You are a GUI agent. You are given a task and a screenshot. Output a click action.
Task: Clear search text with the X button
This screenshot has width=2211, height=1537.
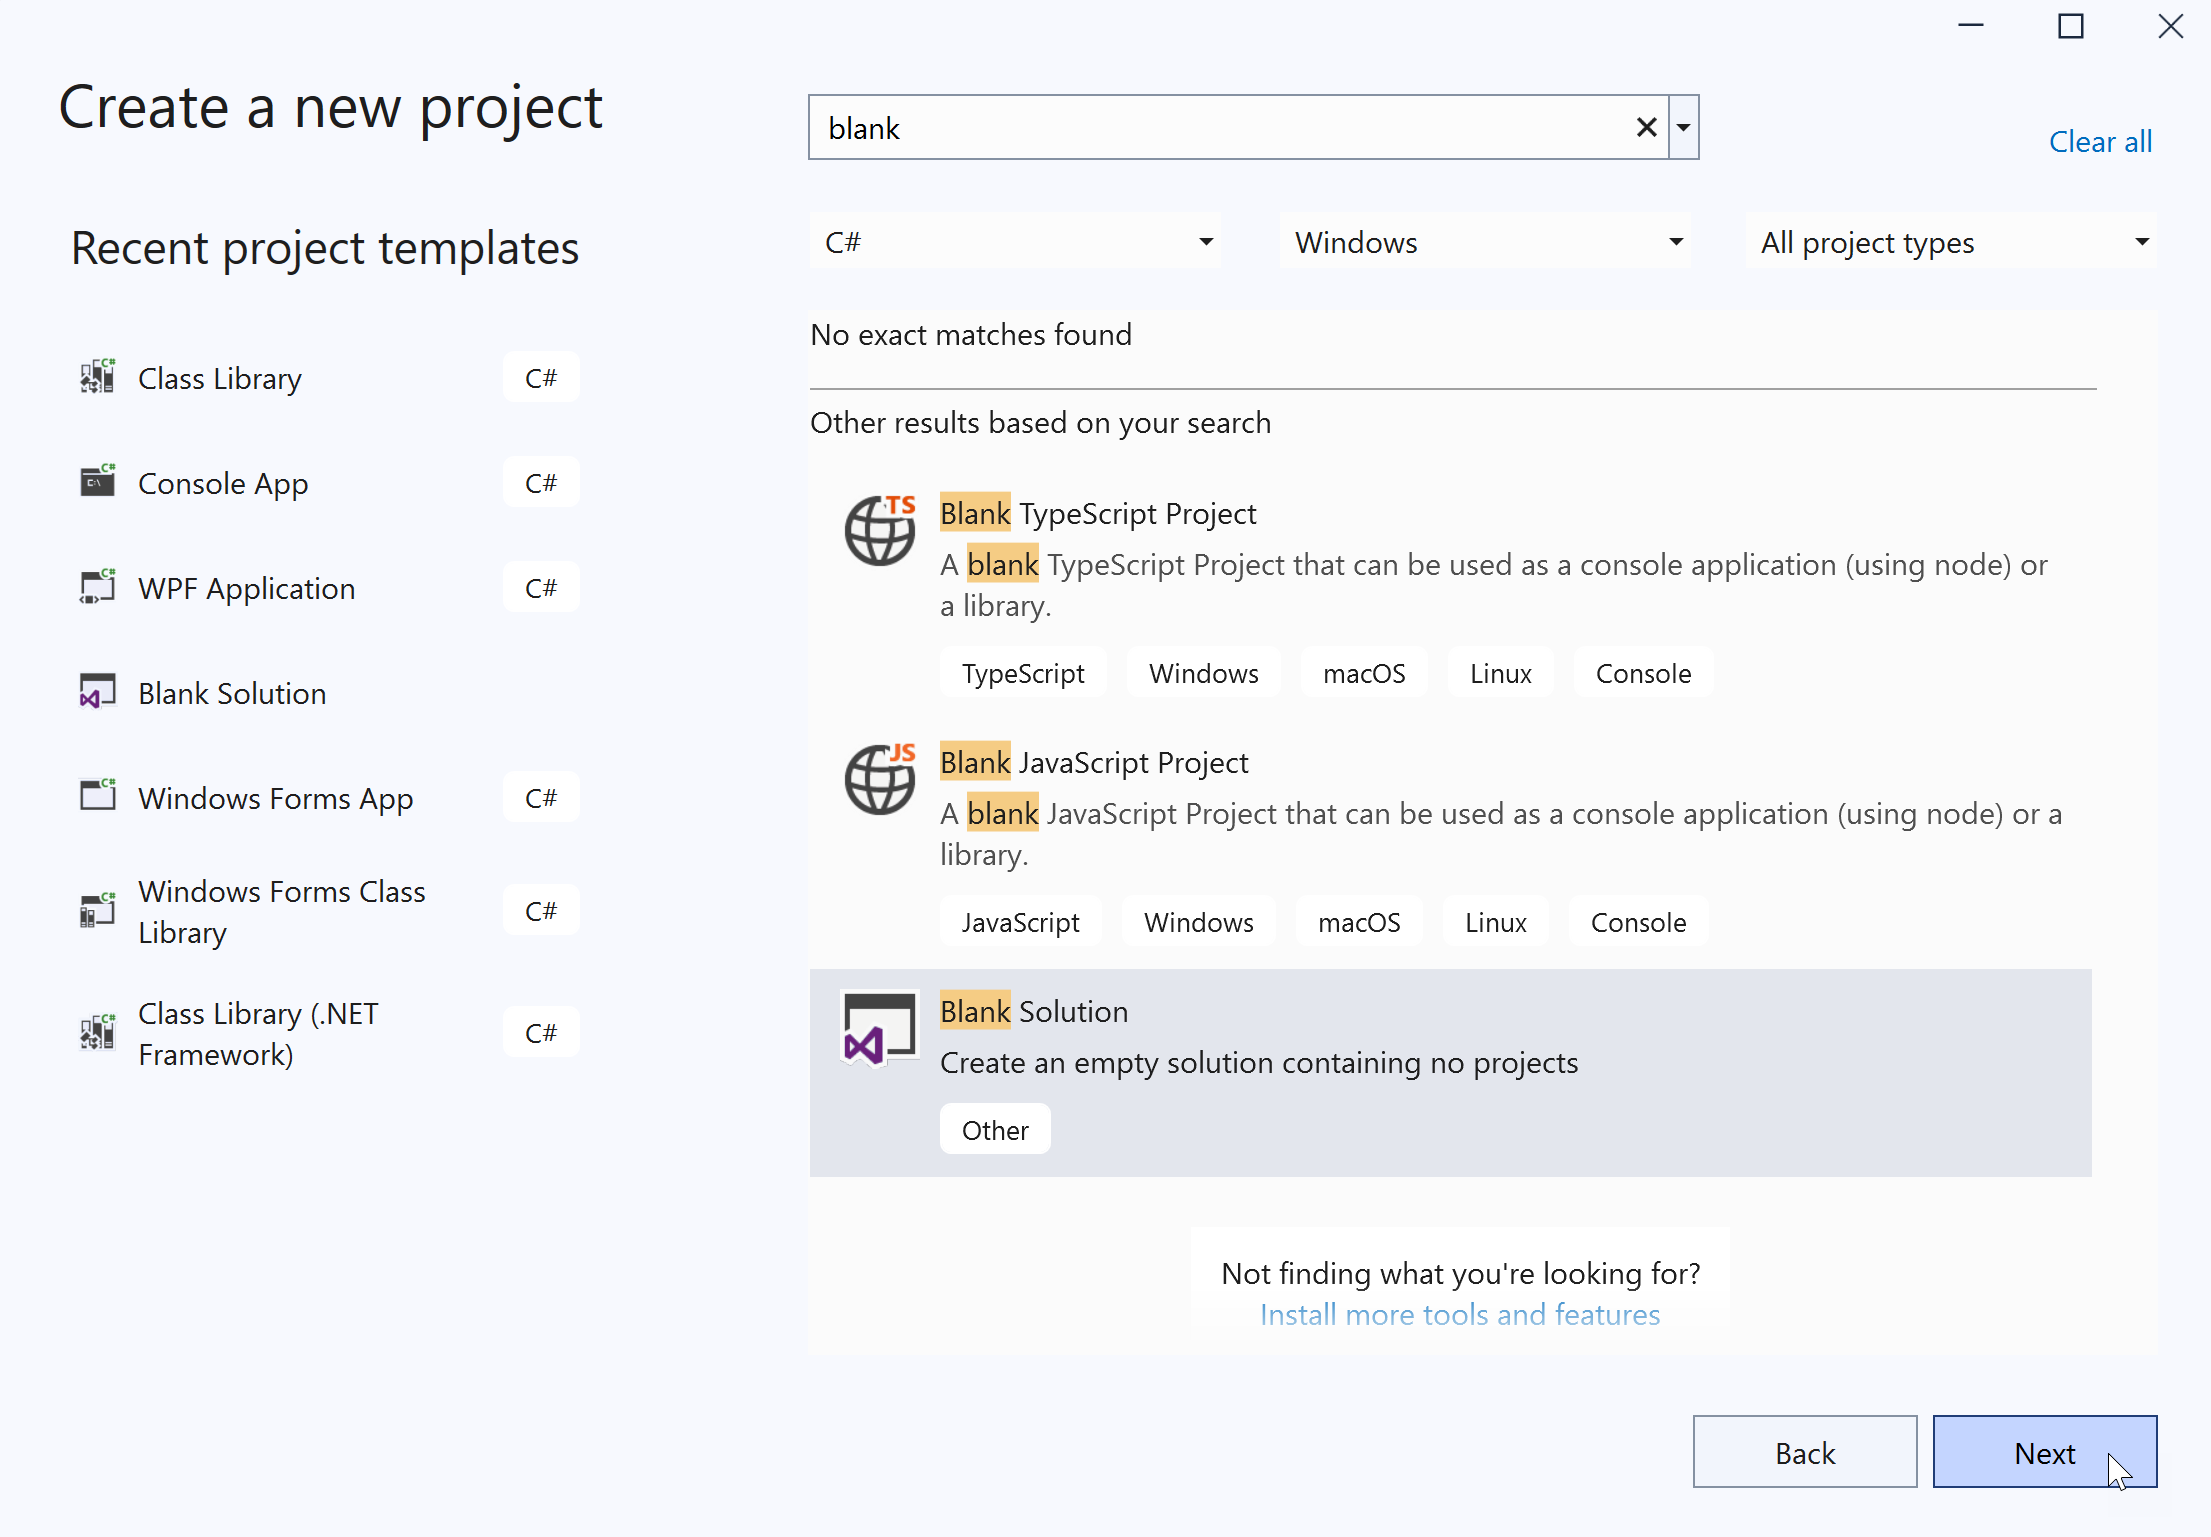coord(1646,128)
